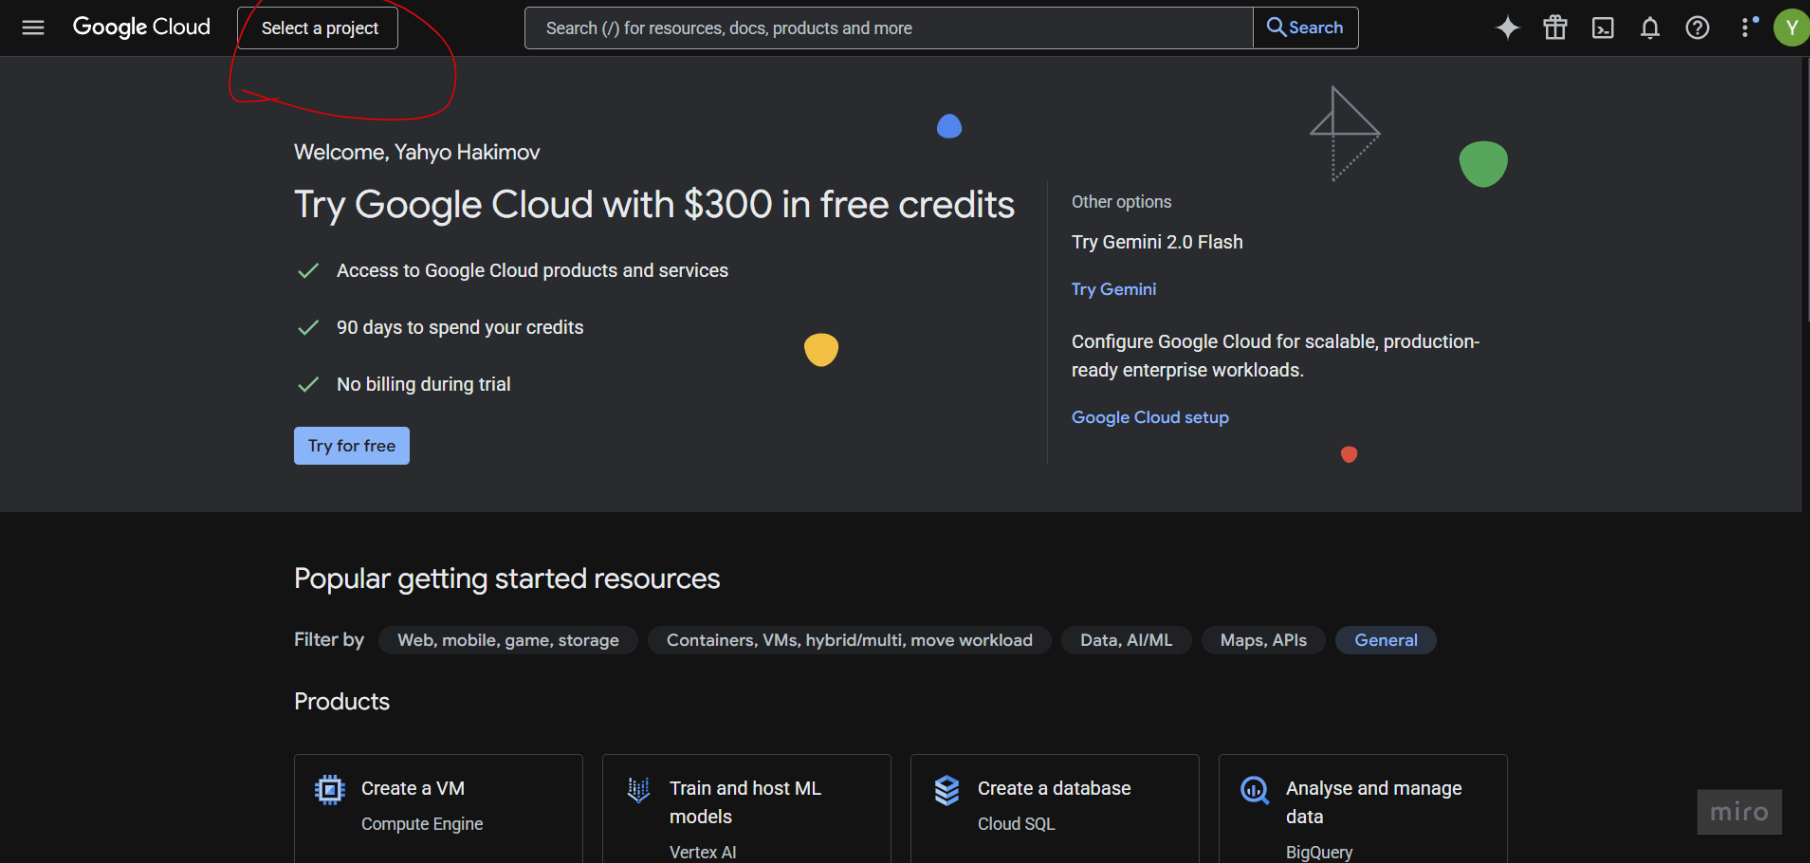Click the Popular getting started resources heading
Screen dimensions: 1810x863
click(x=507, y=579)
